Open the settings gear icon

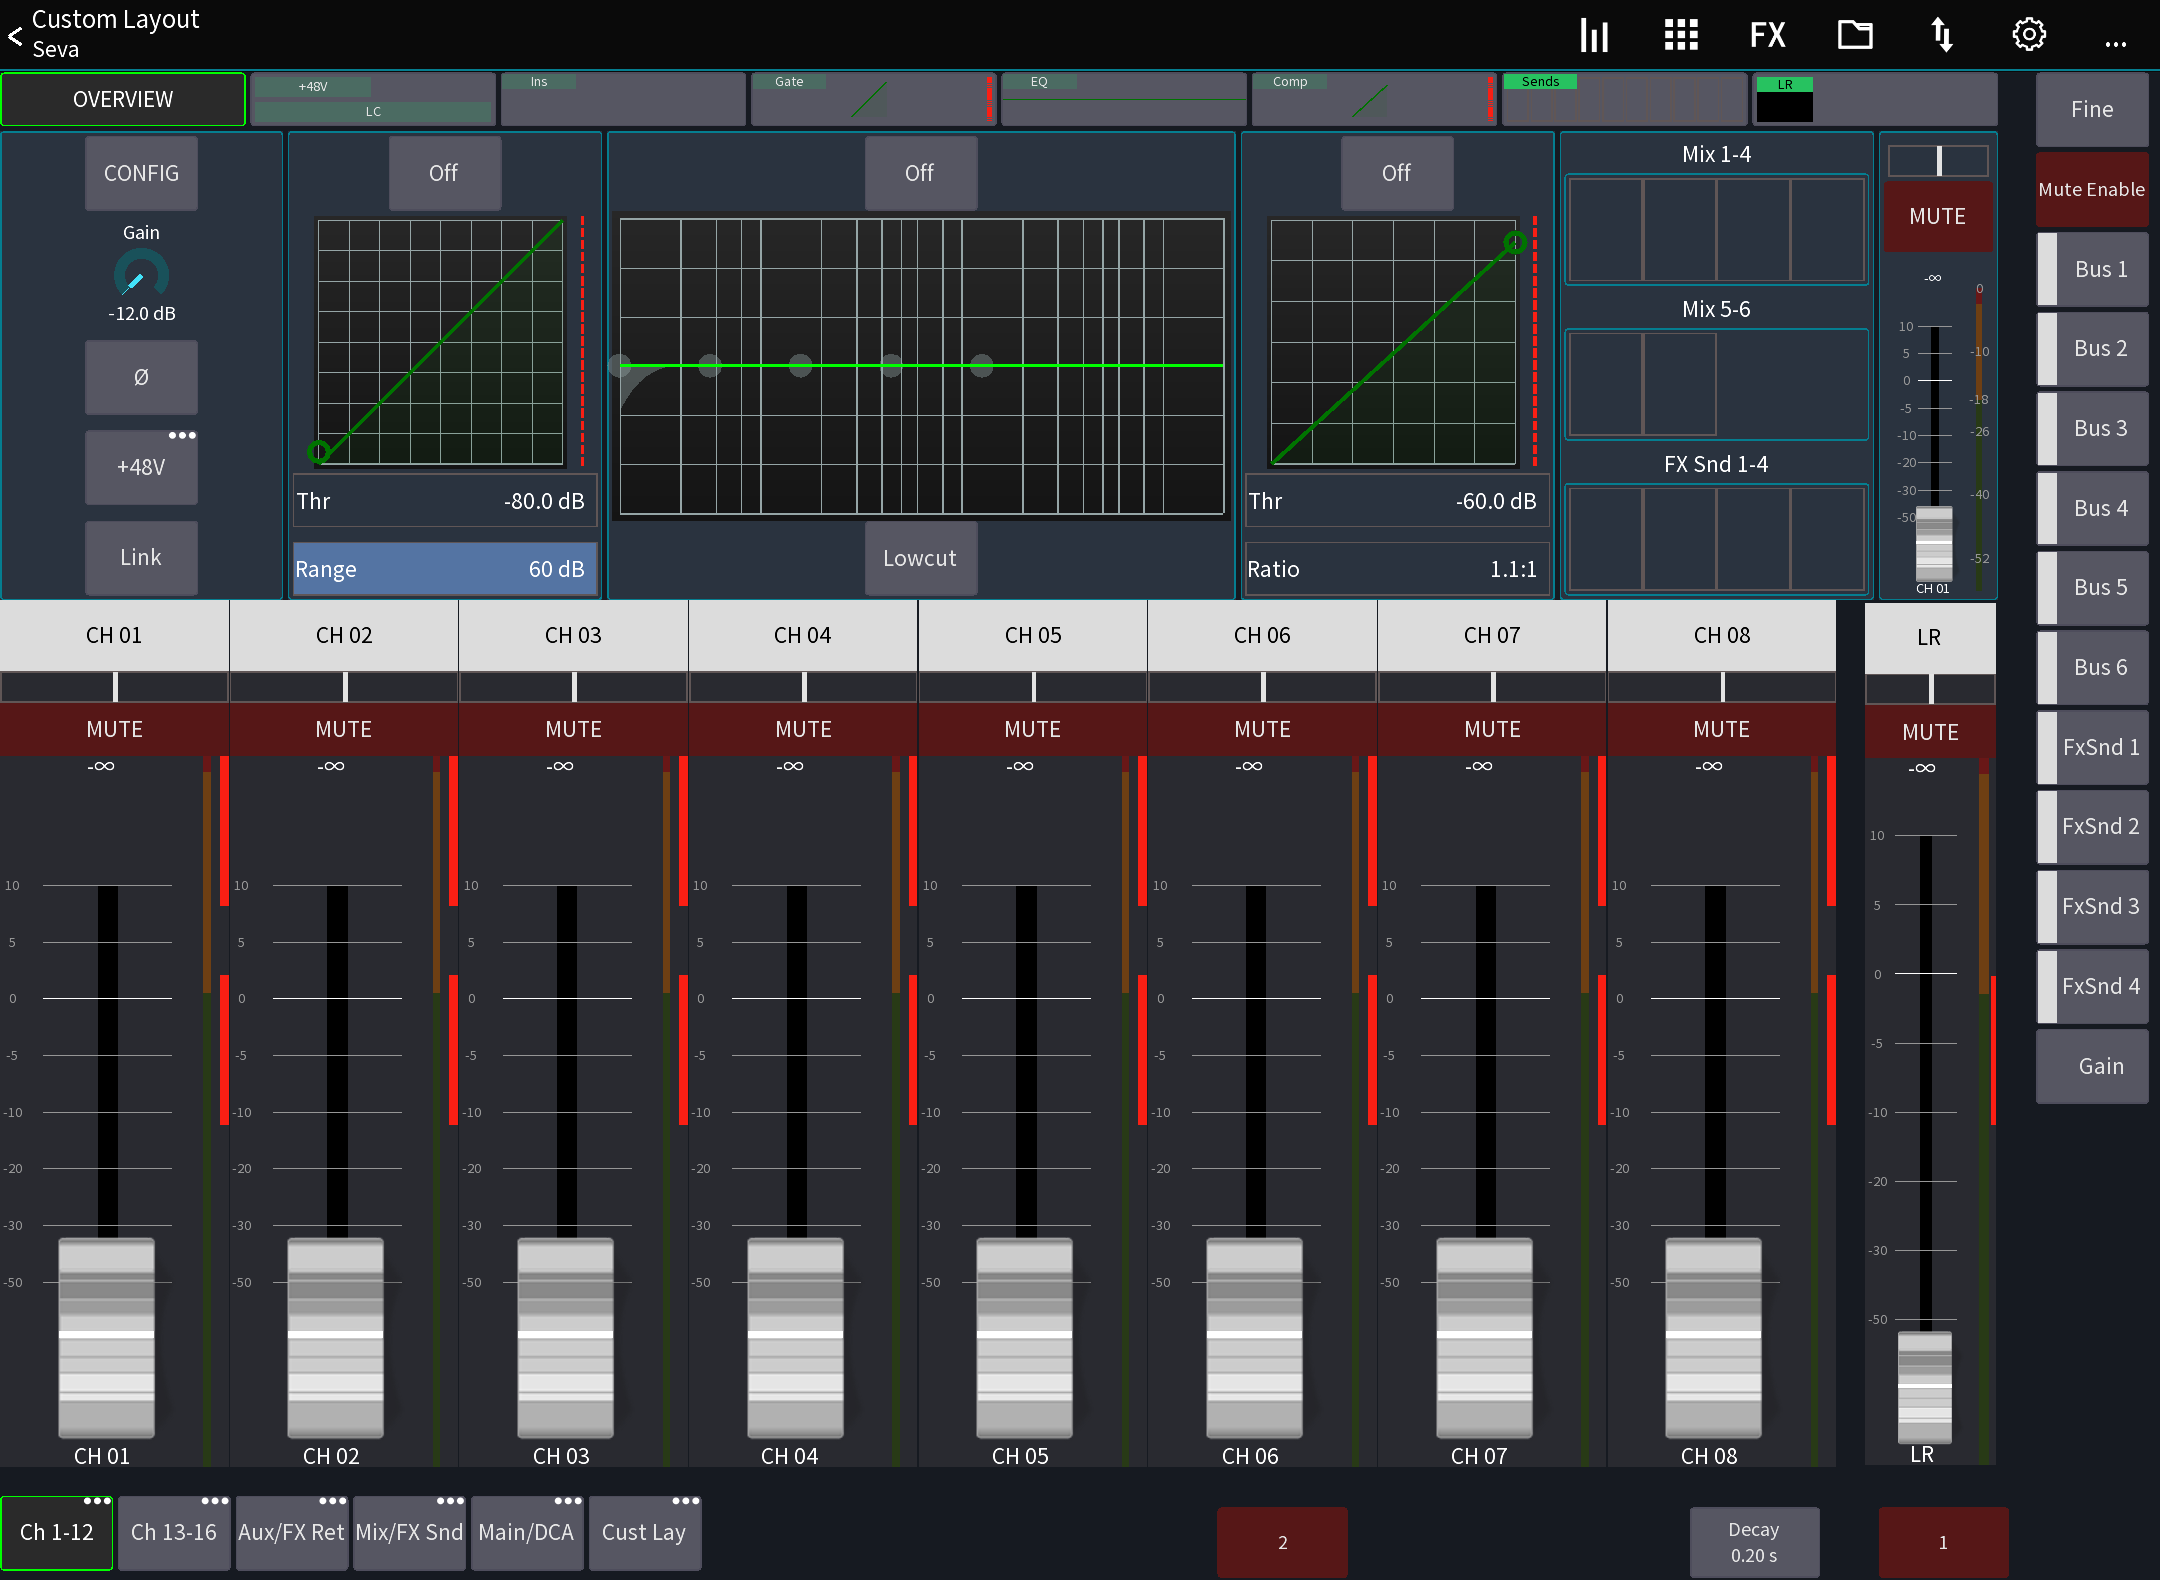(2029, 34)
